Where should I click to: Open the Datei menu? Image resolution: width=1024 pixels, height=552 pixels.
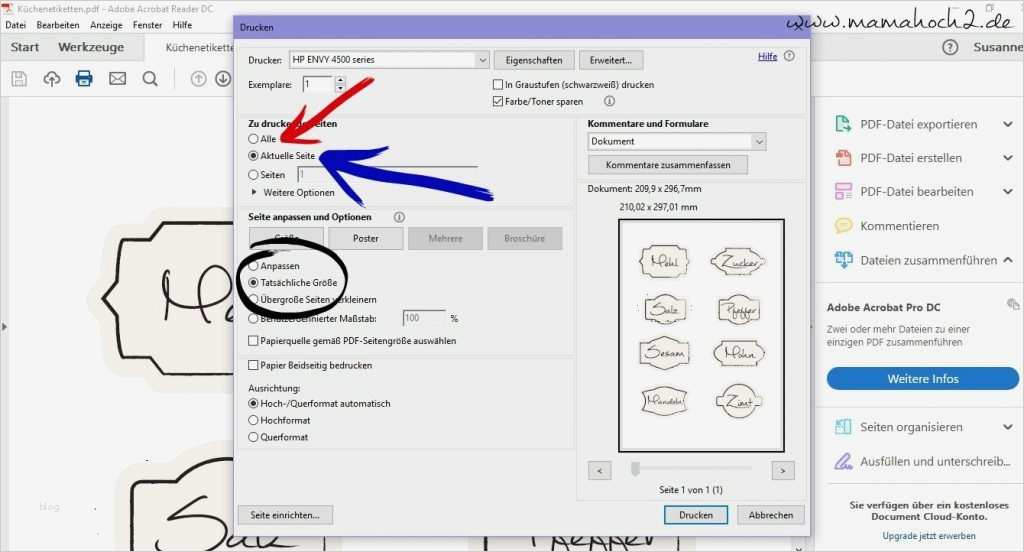click(16, 25)
